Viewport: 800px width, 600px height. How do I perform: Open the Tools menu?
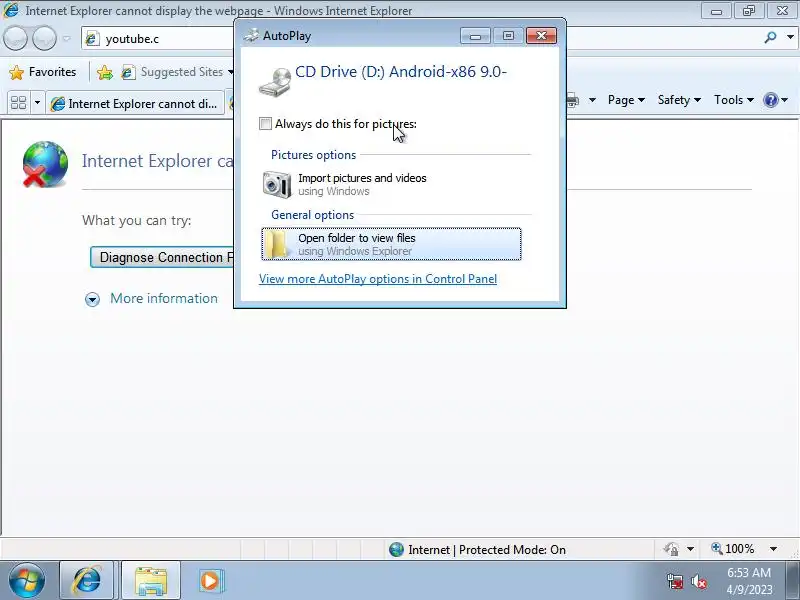click(x=733, y=100)
